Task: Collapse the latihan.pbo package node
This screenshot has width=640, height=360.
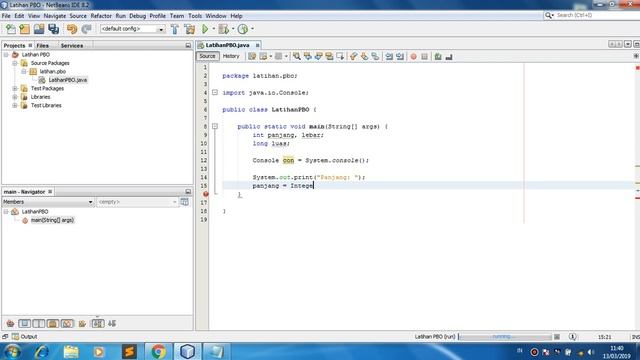Action: [24, 71]
